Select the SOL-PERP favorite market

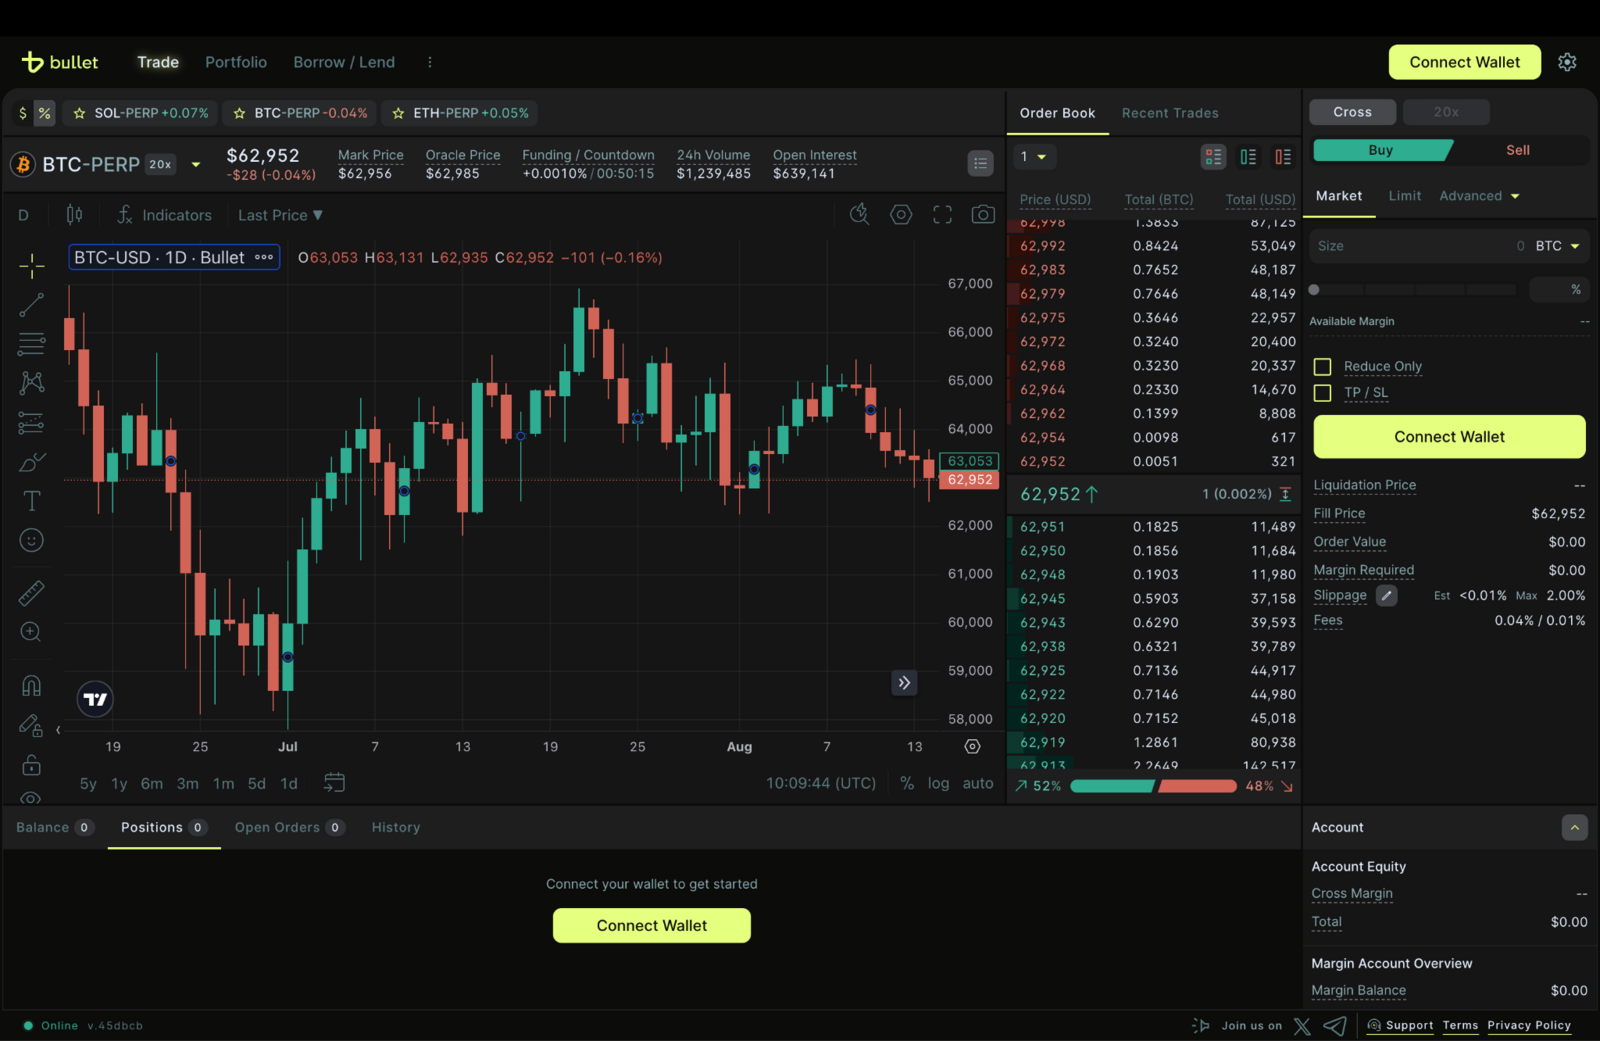tap(141, 113)
